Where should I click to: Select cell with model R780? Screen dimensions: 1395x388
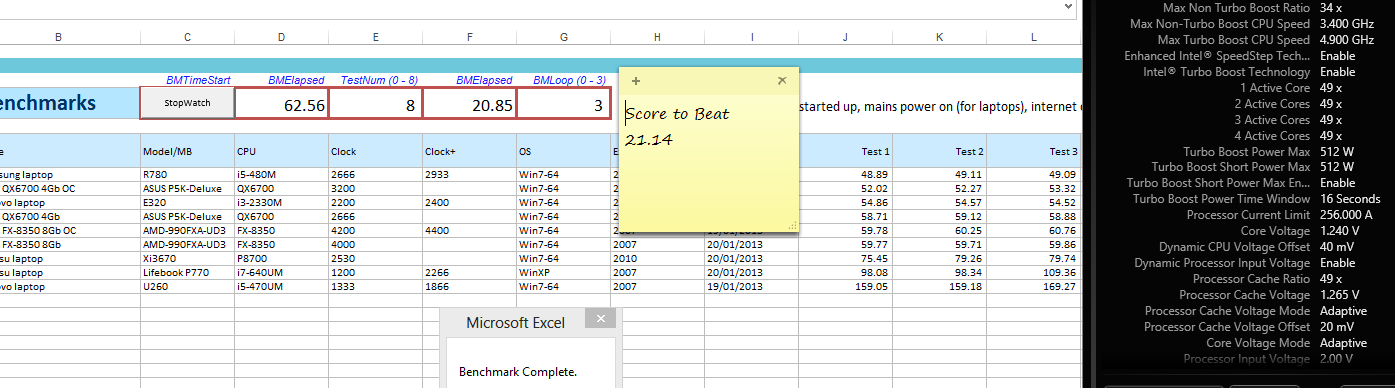(x=187, y=174)
